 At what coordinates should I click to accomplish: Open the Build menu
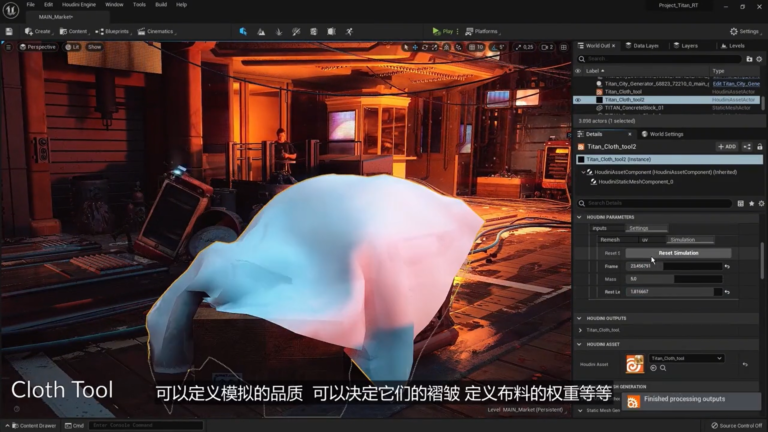(x=161, y=4)
